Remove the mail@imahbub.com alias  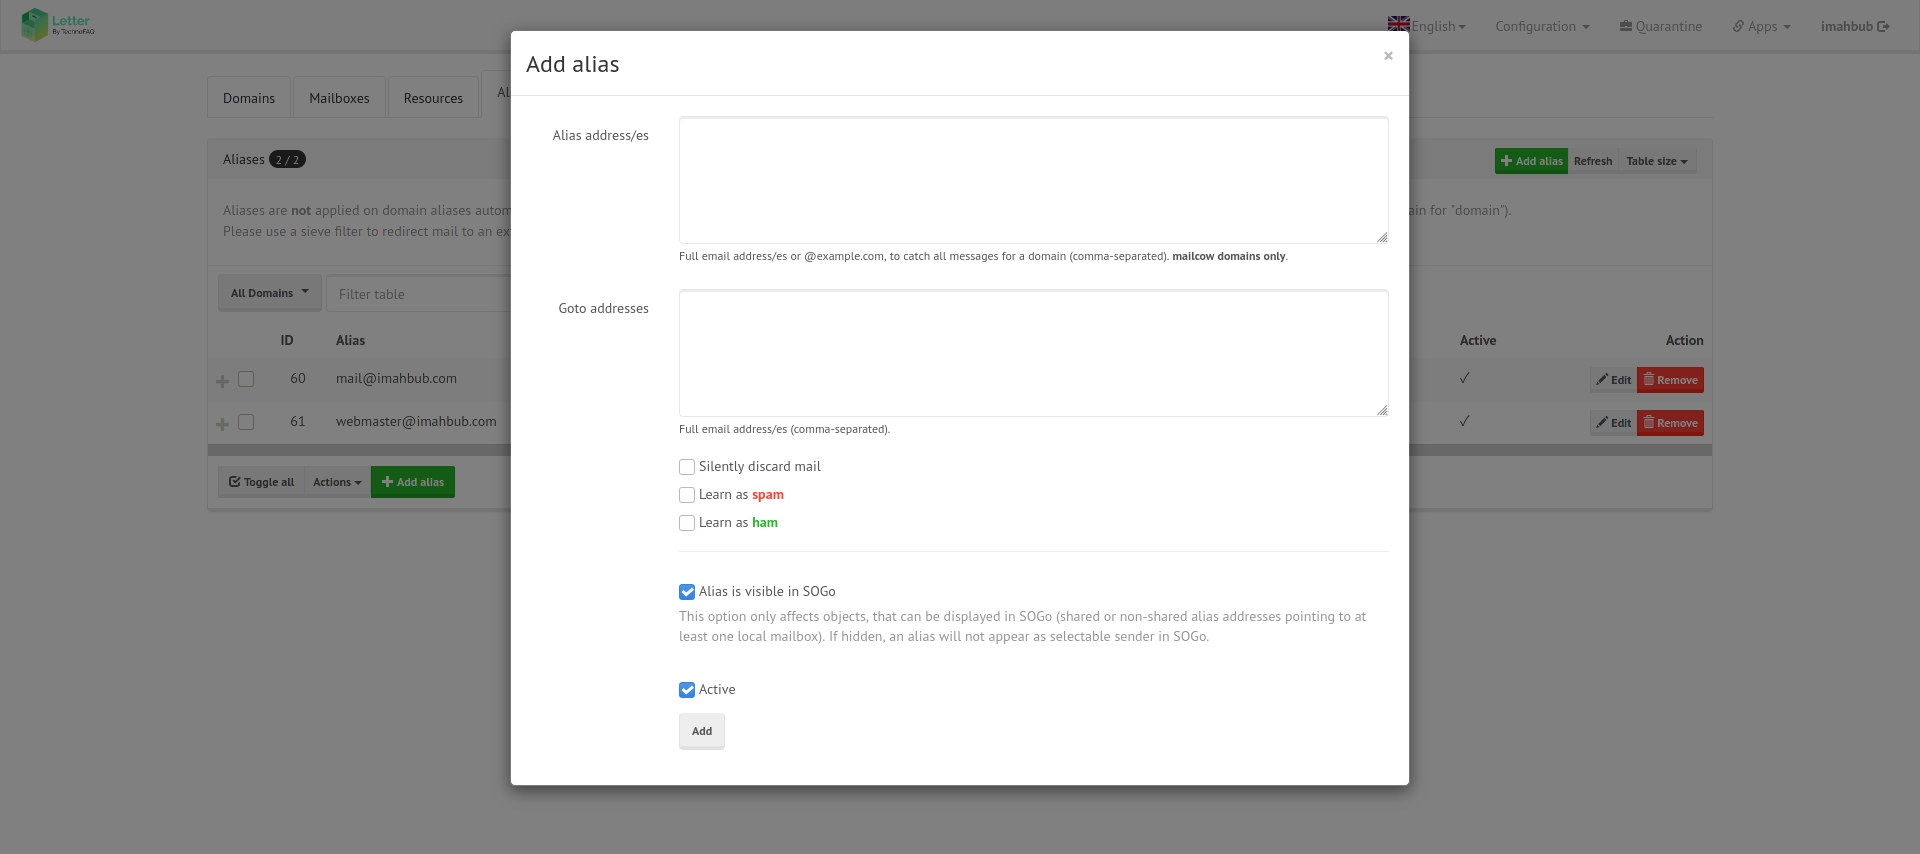coord(1670,380)
